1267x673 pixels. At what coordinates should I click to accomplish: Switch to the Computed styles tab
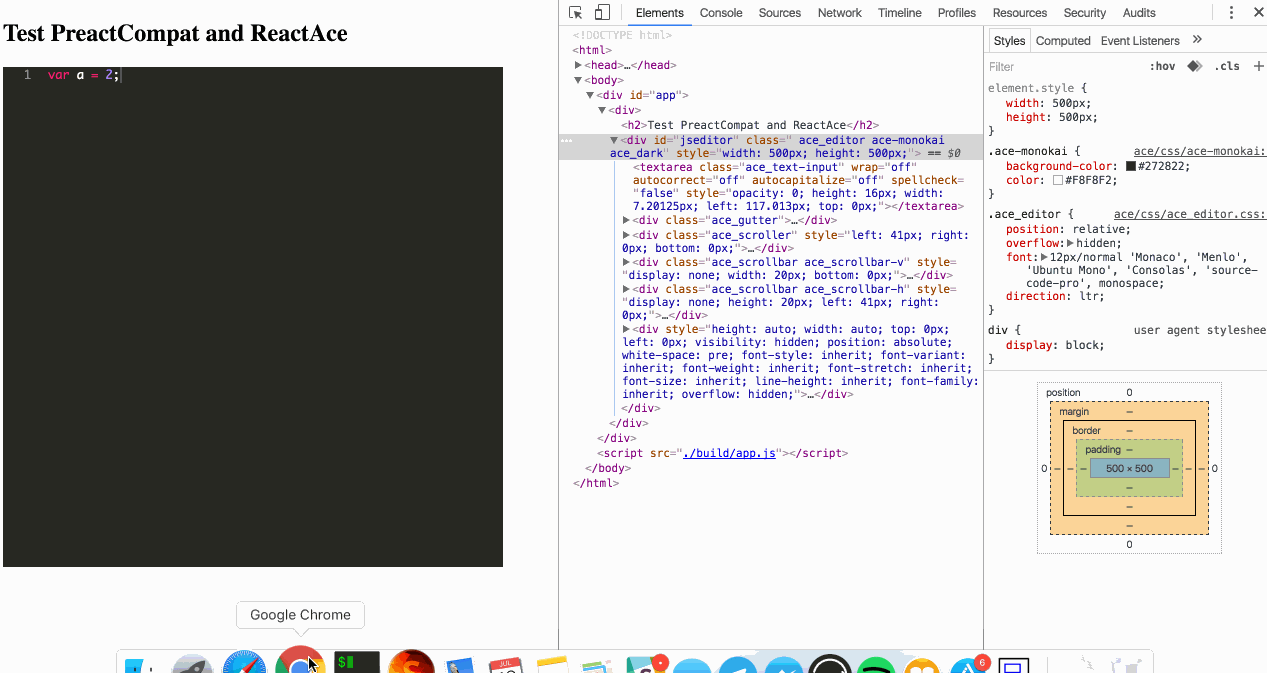click(x=1063, y=41)
